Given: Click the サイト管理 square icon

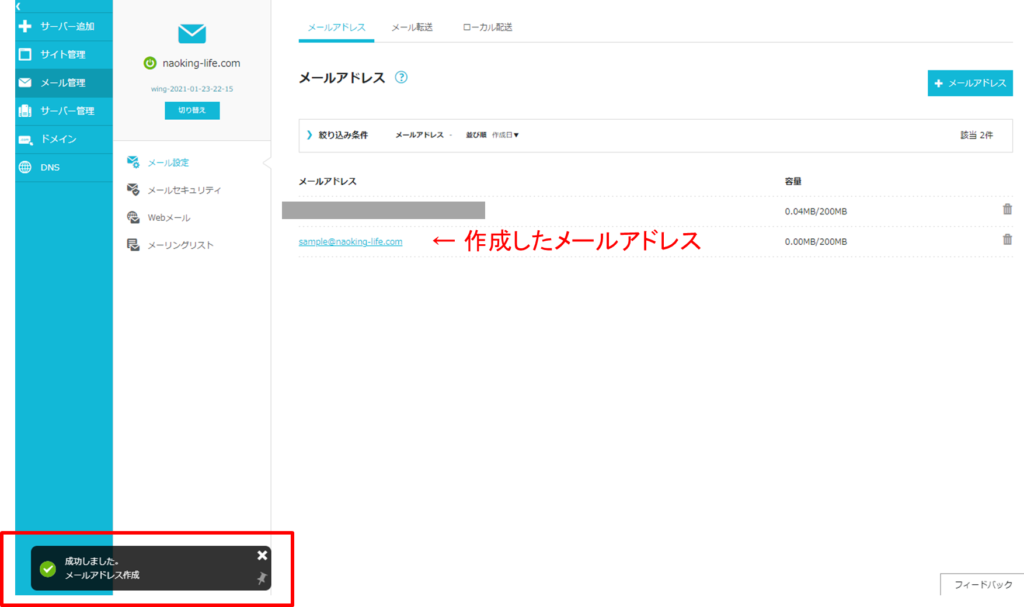Looking at the screenshot, I should (25, 54).
